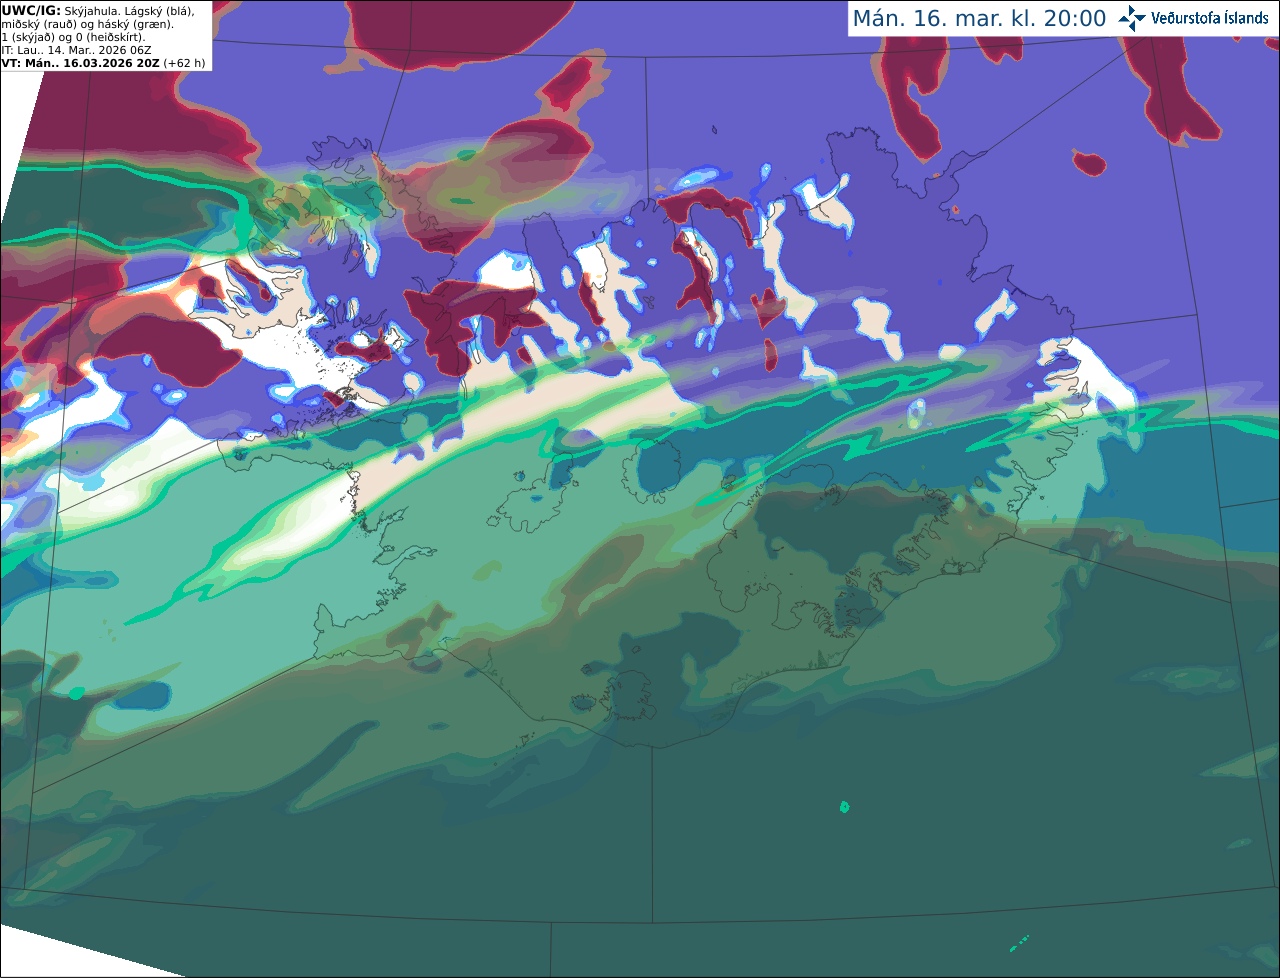Screen dimensions: 1280x978
Task: Click the "UWC/IG:" bold legend heading
Action: tap(31, 10)
